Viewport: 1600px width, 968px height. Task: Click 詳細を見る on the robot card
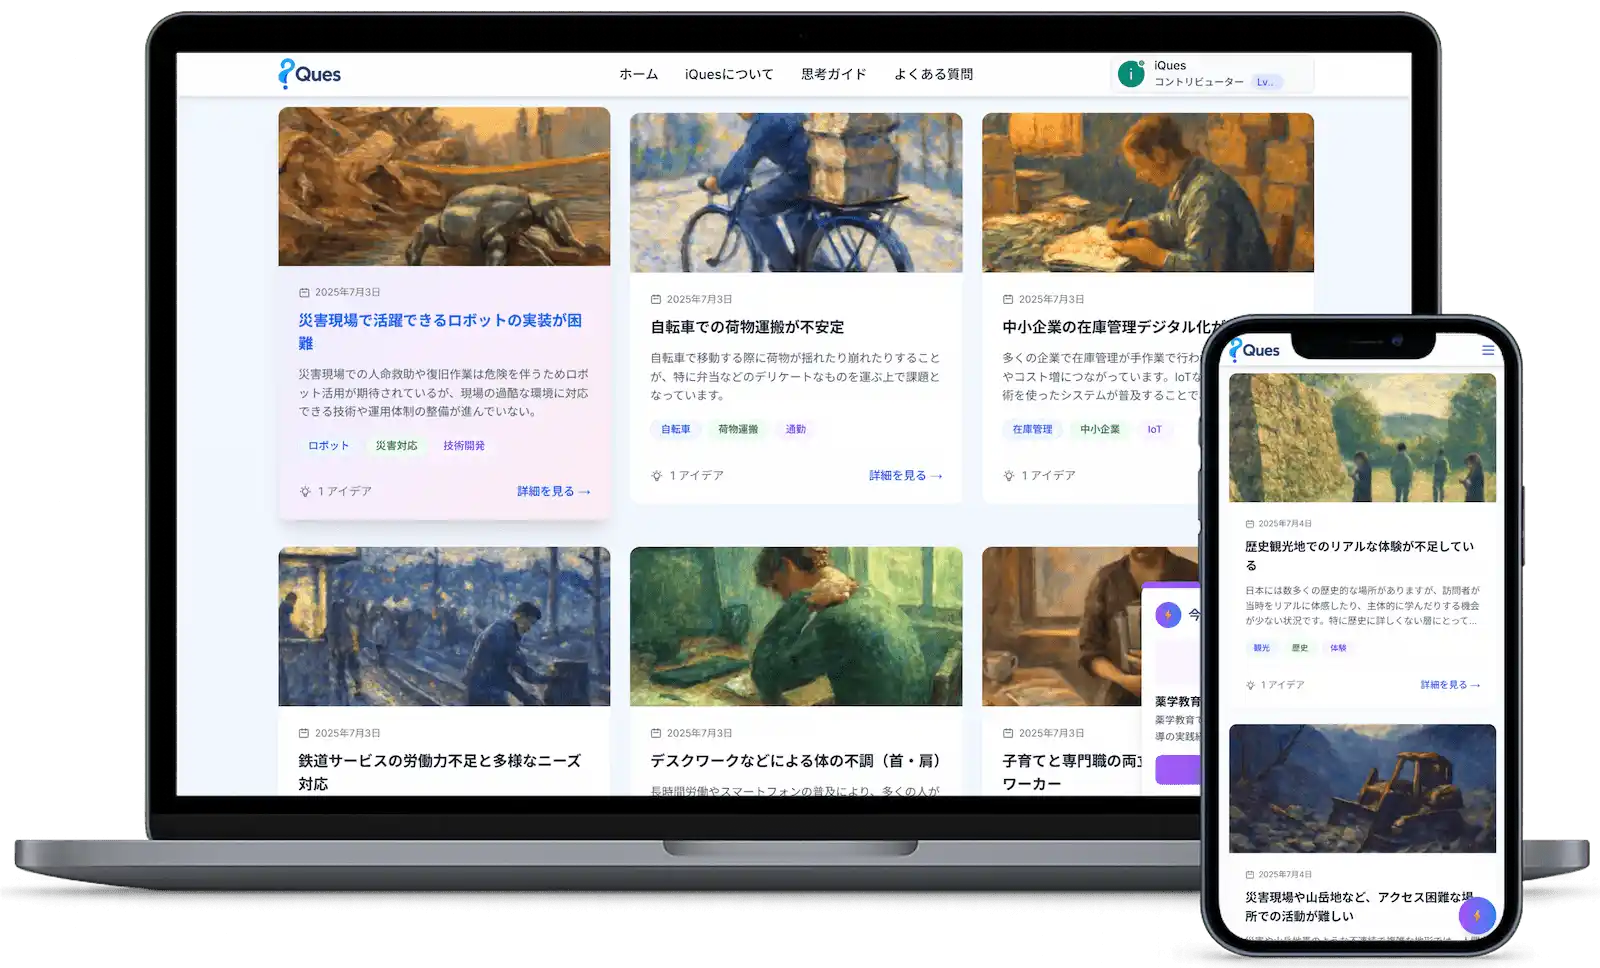click(553, 492)
